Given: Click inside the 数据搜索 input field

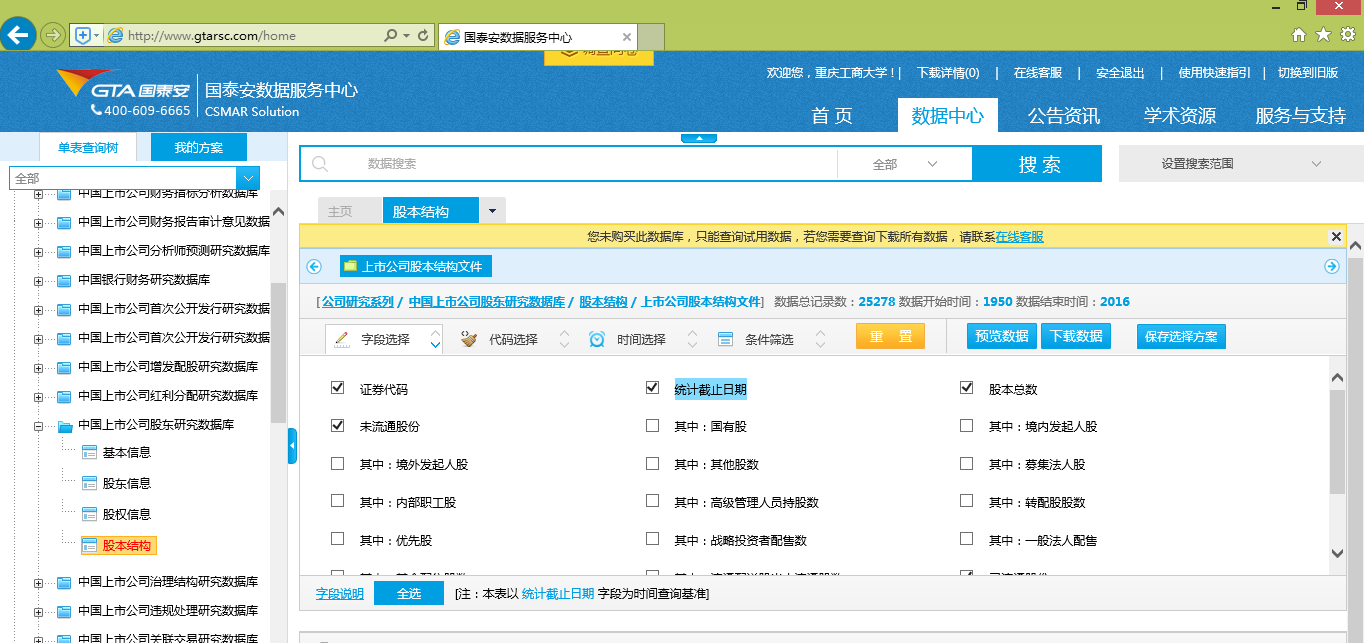Looking at the screenshot, I should pyautogui.click(x=590, y=164).
